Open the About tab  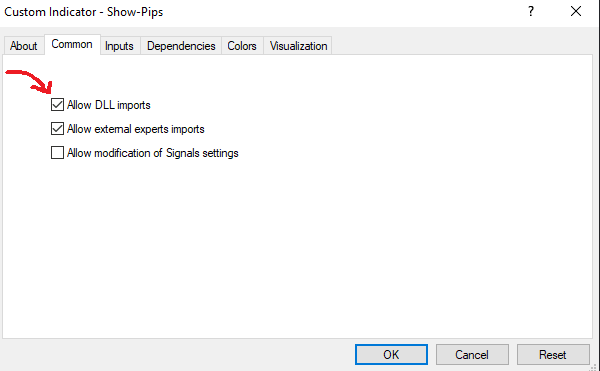tap(24, 46)
